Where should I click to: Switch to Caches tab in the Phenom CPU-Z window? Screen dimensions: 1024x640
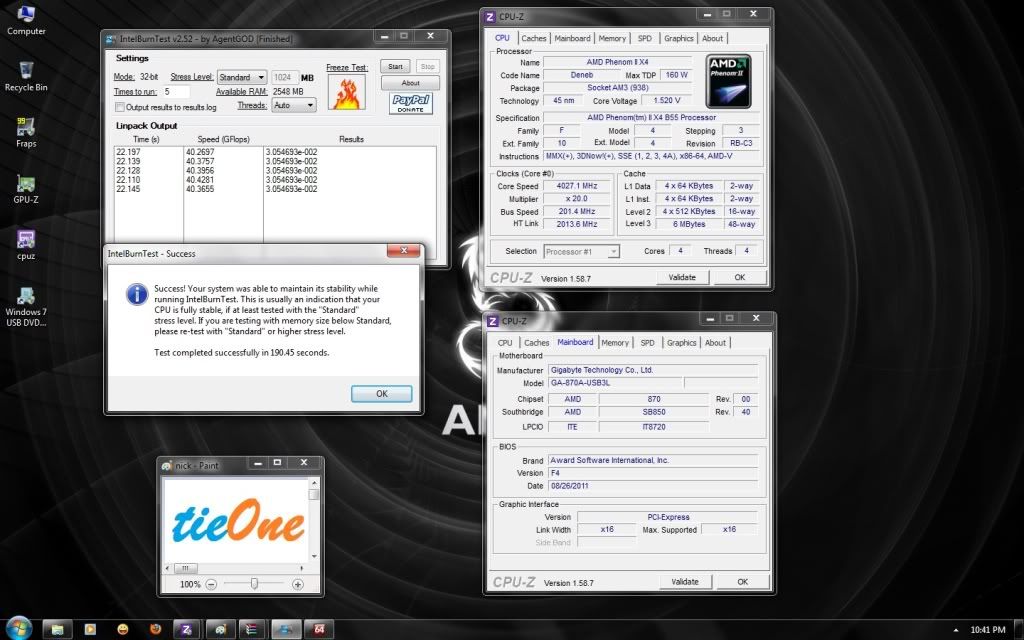(x=534, y=39)
